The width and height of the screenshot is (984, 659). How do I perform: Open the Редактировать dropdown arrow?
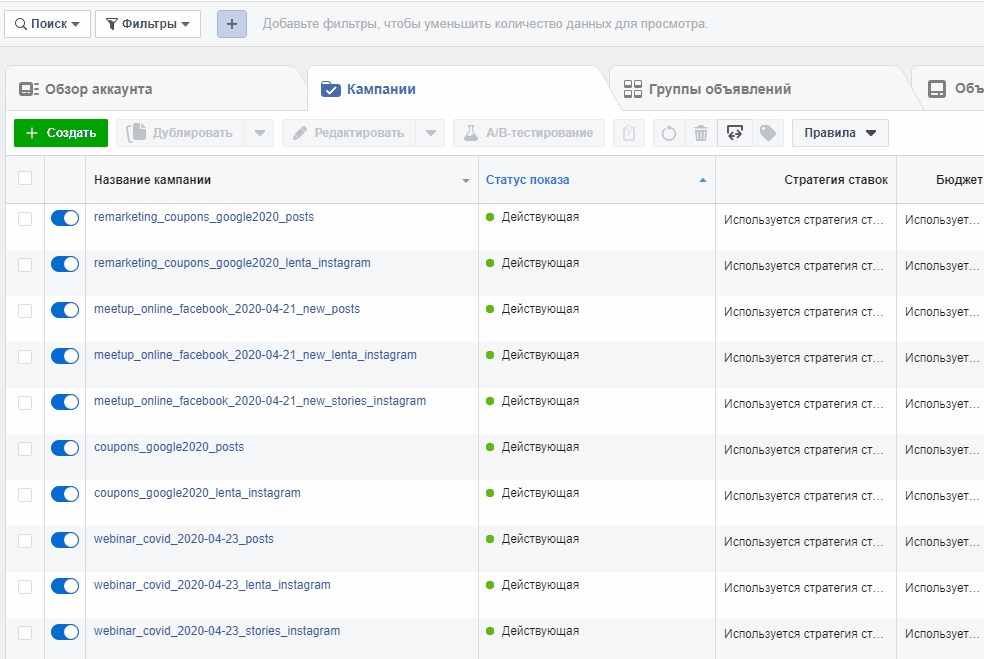click(430, 132)
